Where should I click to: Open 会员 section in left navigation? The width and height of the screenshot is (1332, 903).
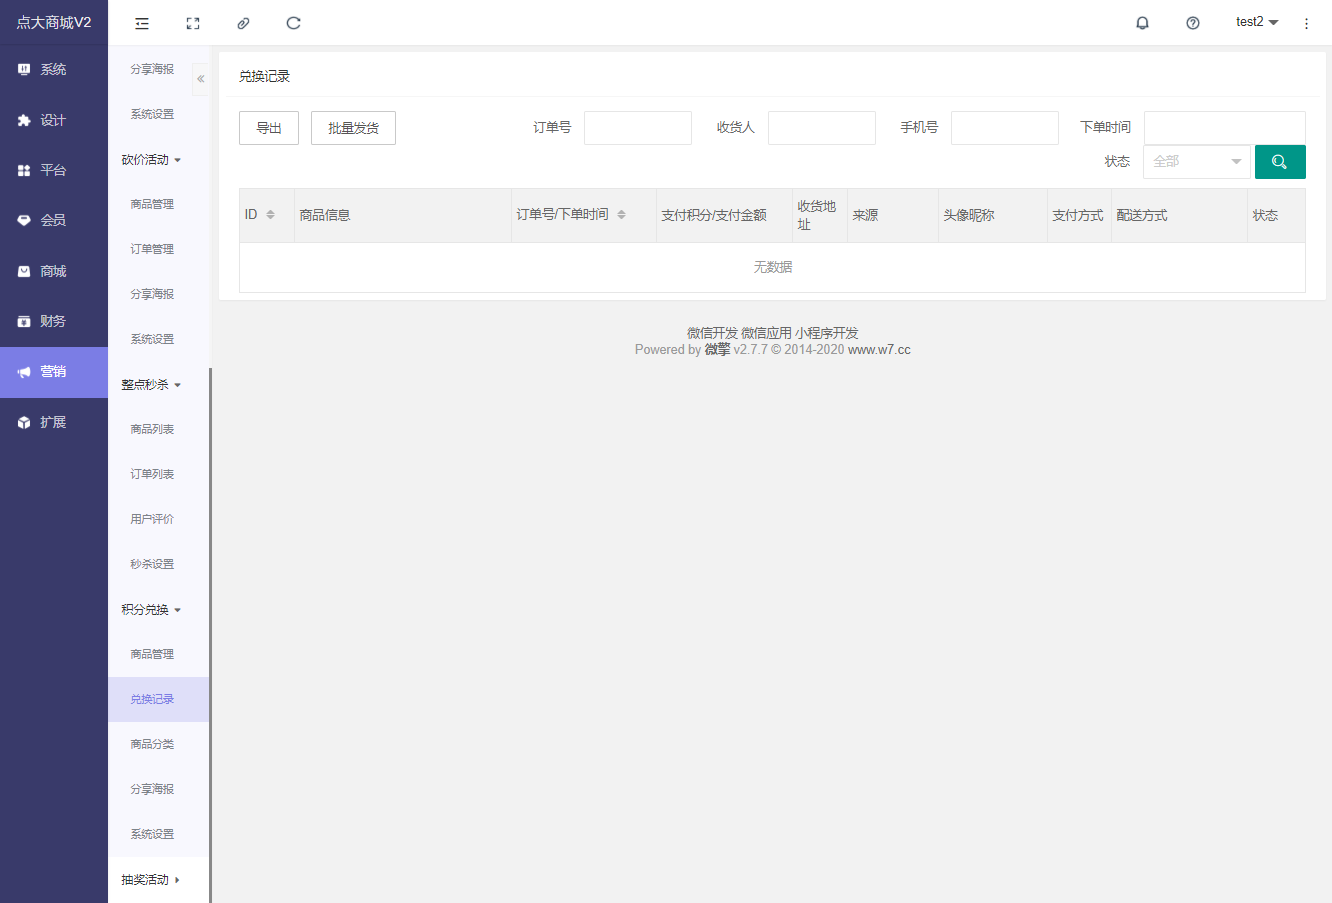click(x=54, y=220)
